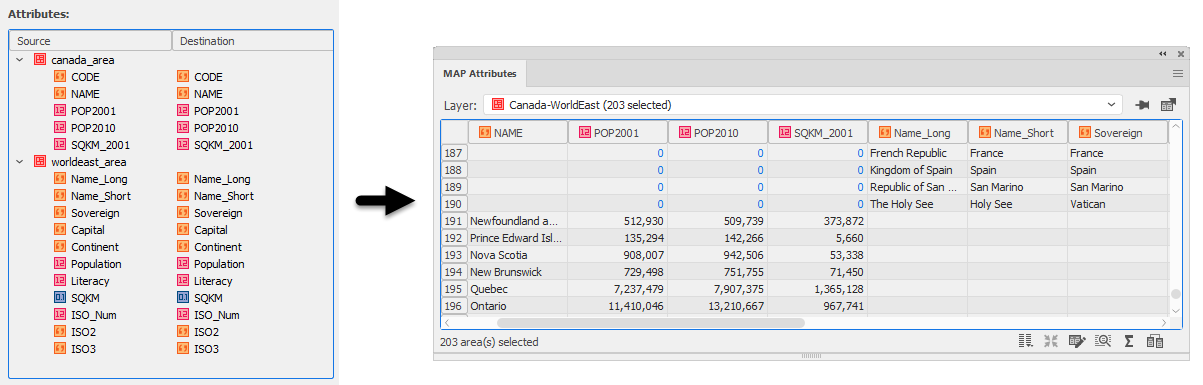Click the worldeast_area layer icon in the tree
Image resolution: width=1203 pixels, height=385 pixels.
pyautogui.click(x=40, y=161)
